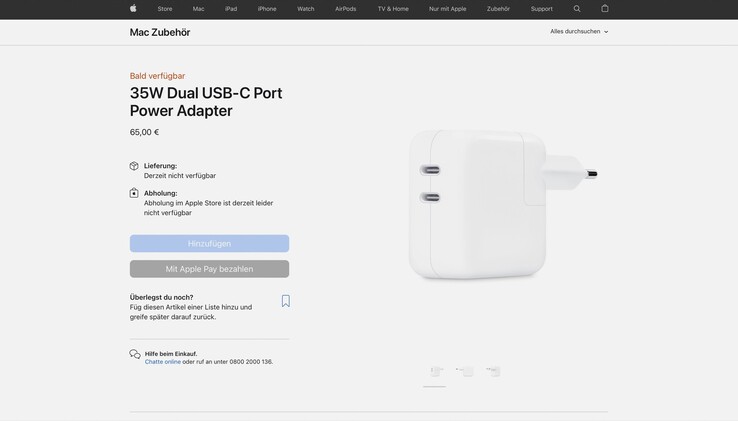The image size is (738, 421).
Task: Expand the Alles durchsuchen dropdown
Action: 579,32
